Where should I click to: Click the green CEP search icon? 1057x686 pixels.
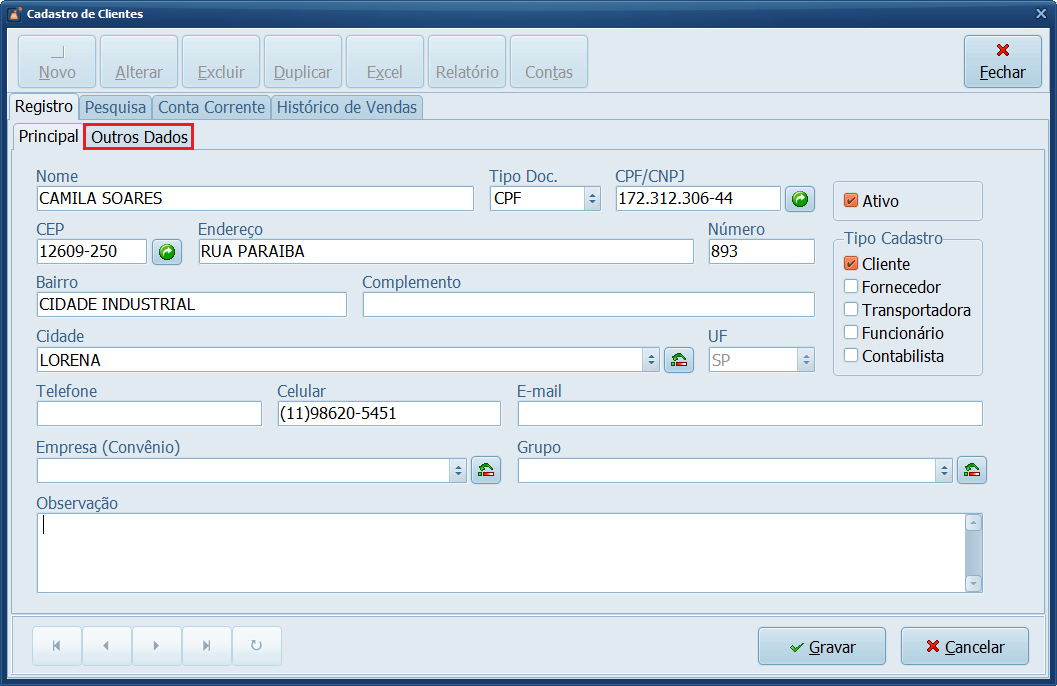pos(167,252)
